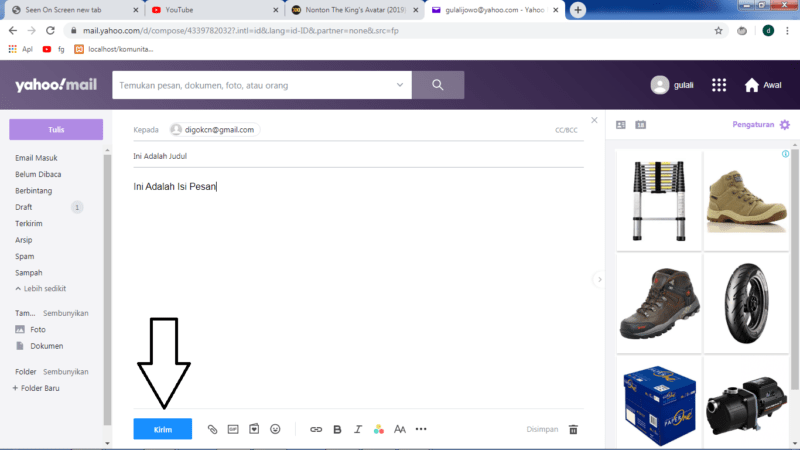
Task: Open the Terkirim folder
Action: pyautogui.click(x=29, y=223)
